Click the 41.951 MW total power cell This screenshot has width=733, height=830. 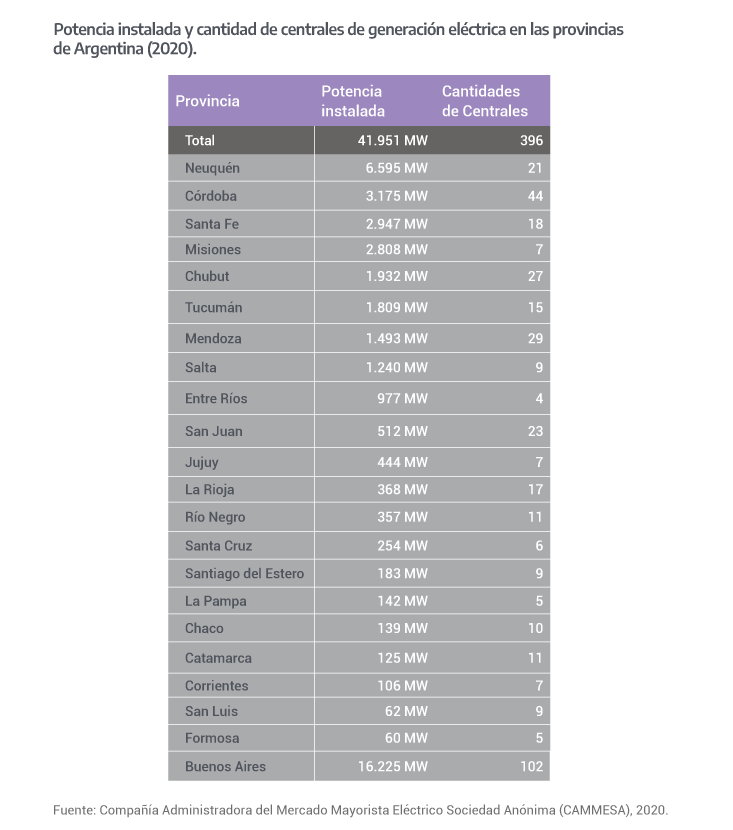click(392, 141)
